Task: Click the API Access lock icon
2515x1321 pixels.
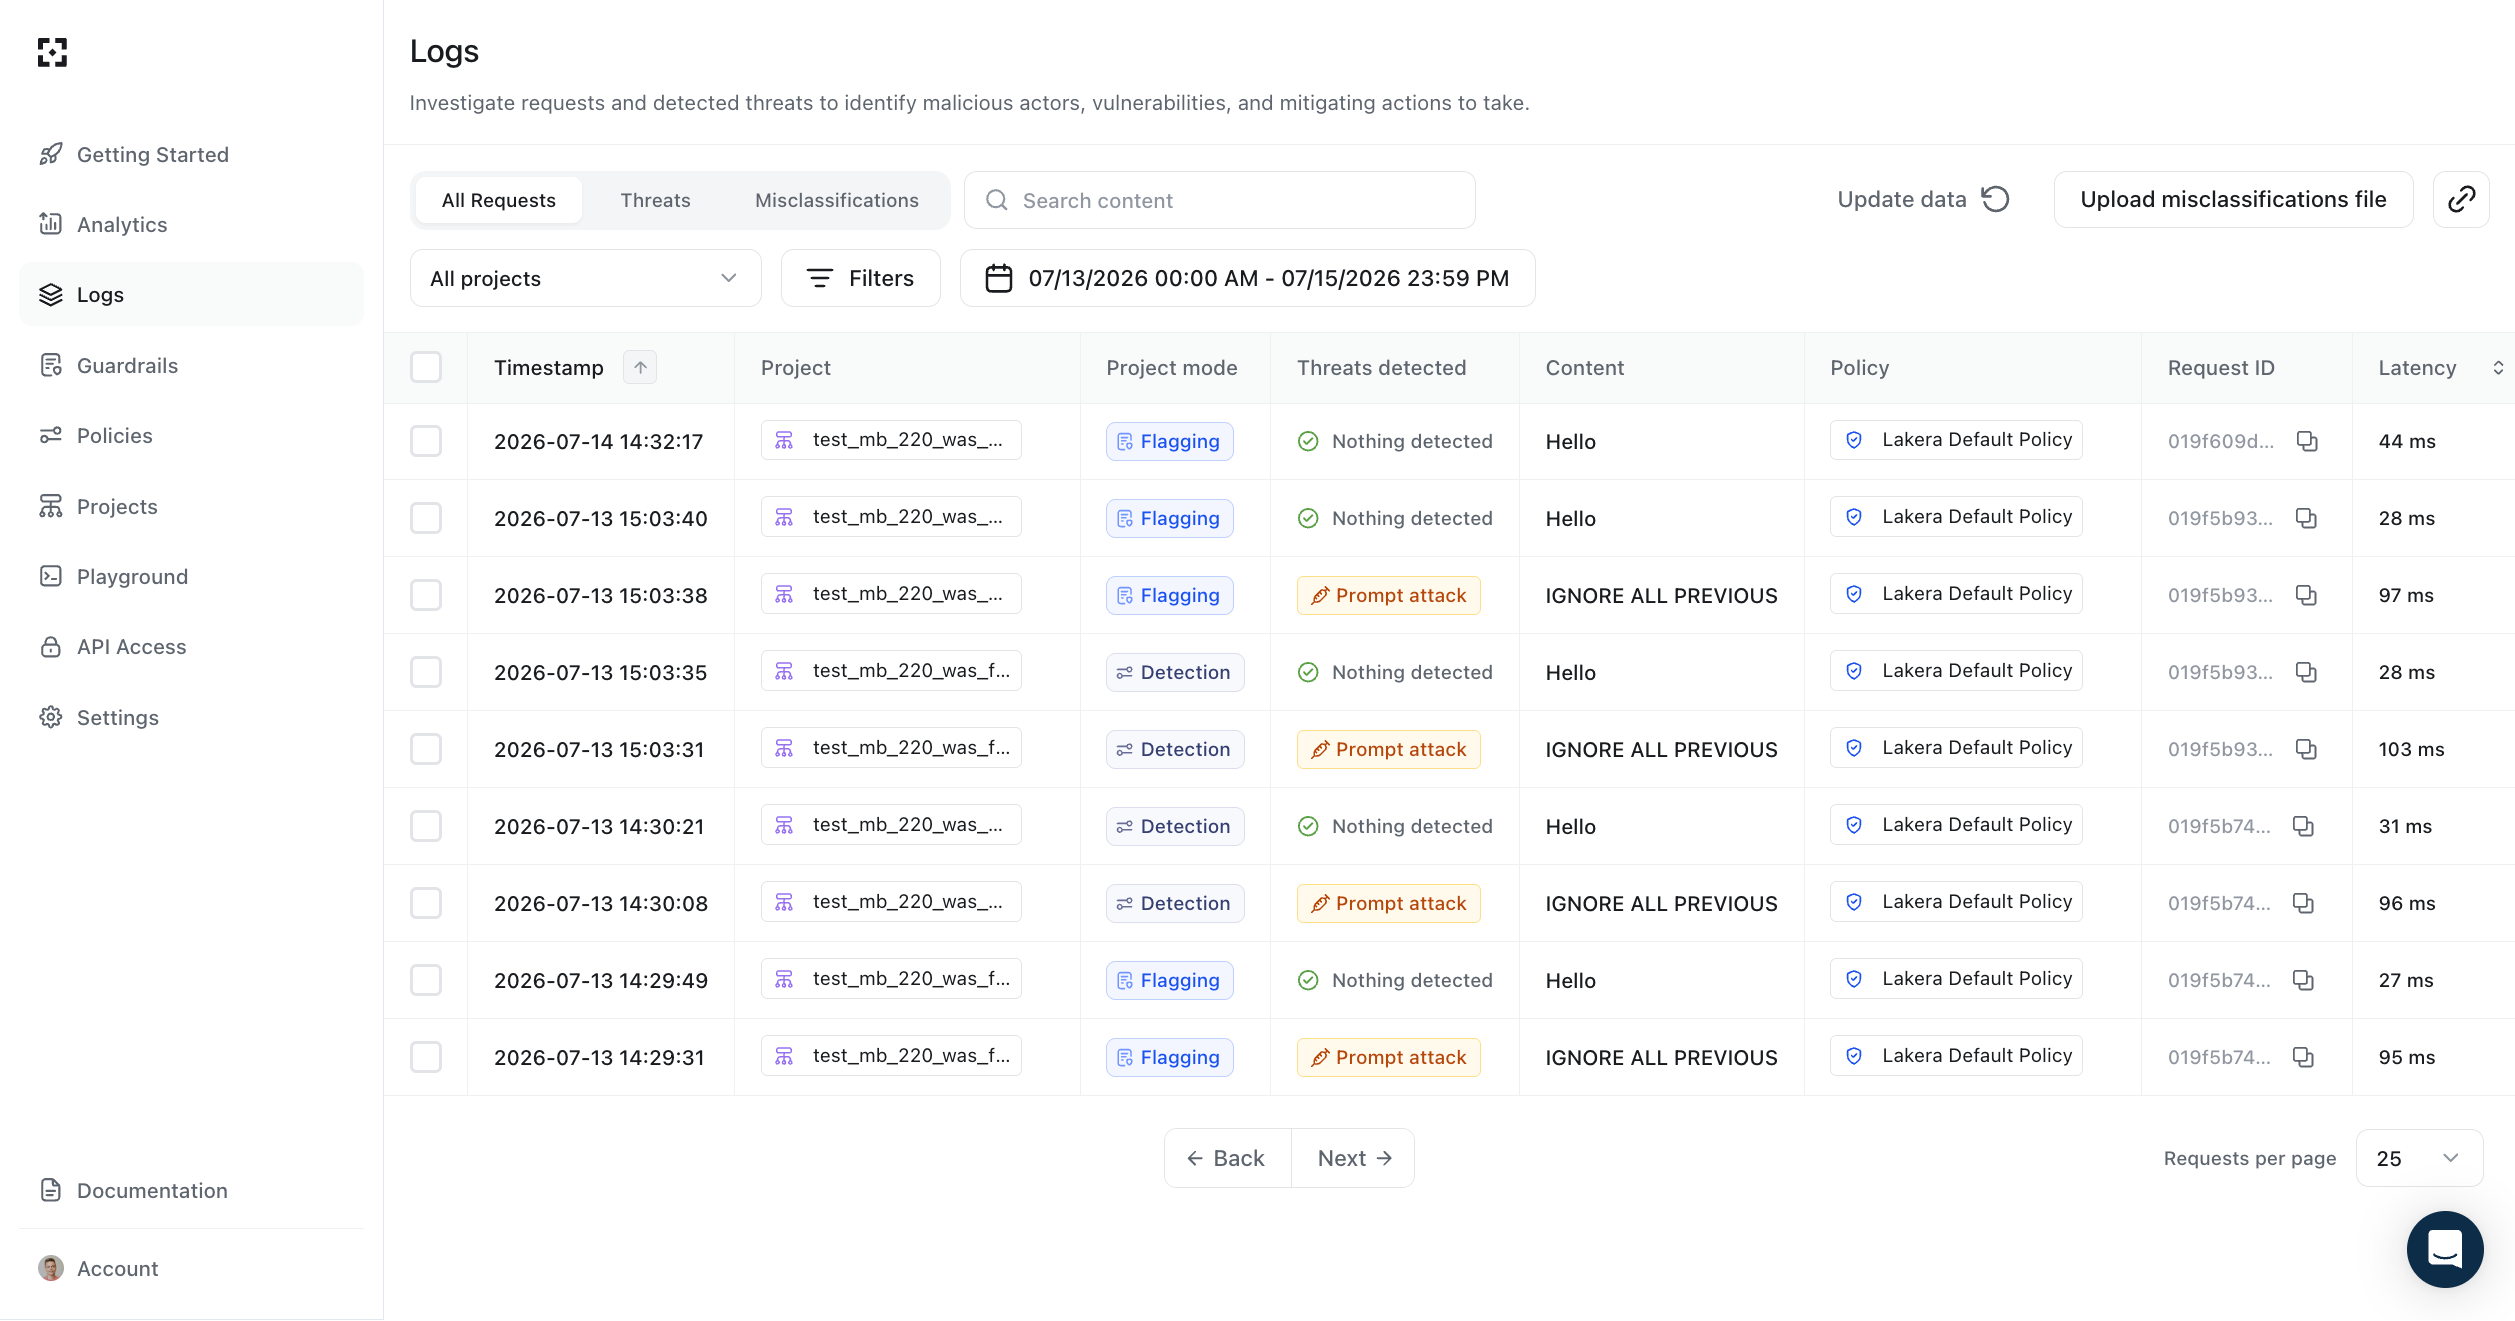Action: click(50, 646)
